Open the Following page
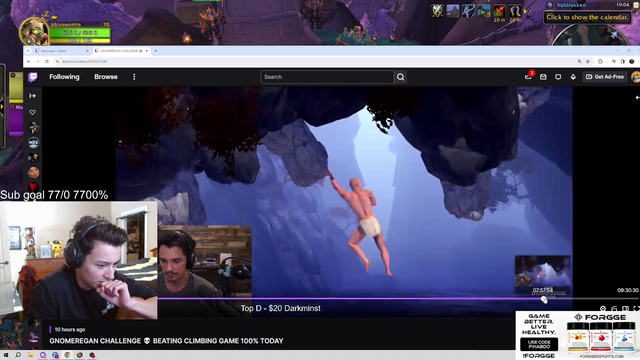The height and width of the screenshot is (360, 640). tap(64, 77)
